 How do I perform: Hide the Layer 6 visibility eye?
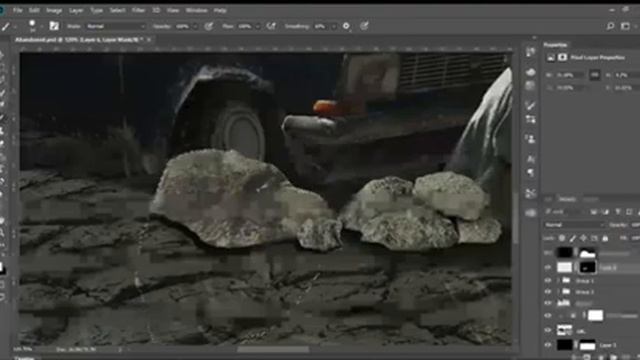click(548, 267)
